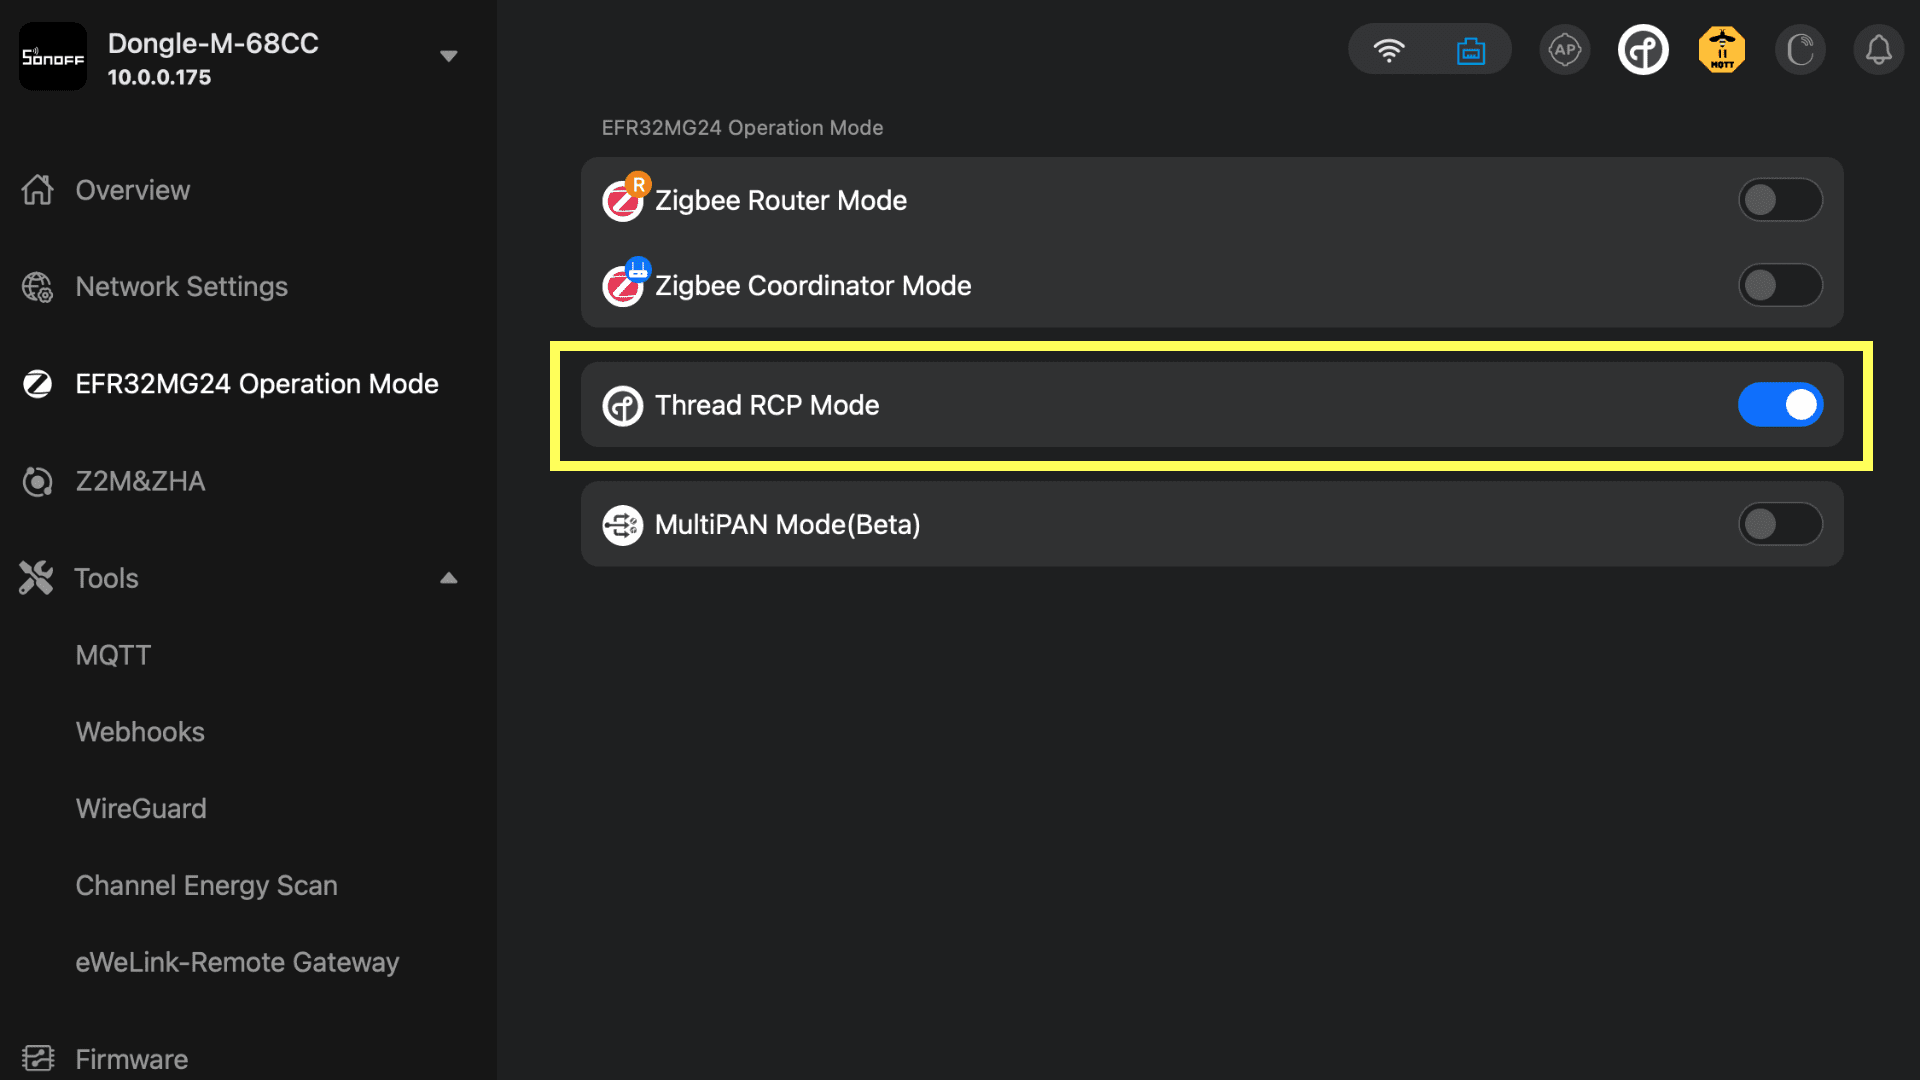Click the Ethernet connection icon in header
Viewport: 1920px width, 1080px height.
tap(1470, 50)
